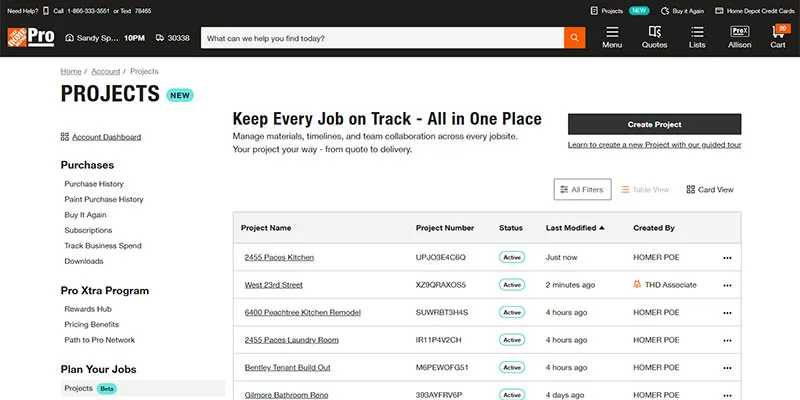Screen dimensions: 800x400
Task: Open options menu for West 23rd Street
Action: (727, 285)
